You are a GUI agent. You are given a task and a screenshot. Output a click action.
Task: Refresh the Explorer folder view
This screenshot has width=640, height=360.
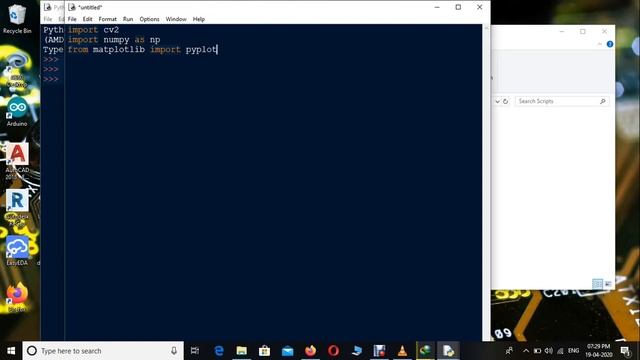pyautogui.click(x=505, y=101)
